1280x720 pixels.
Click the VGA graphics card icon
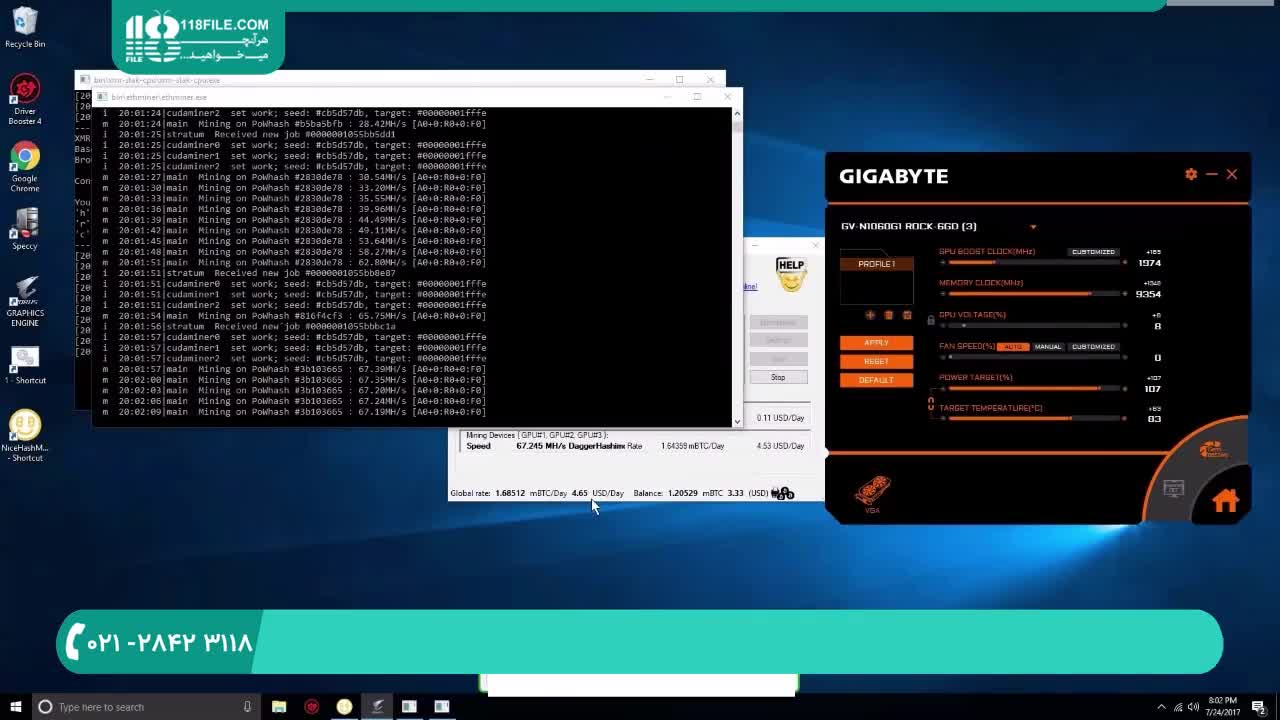[x=872, y=492]
